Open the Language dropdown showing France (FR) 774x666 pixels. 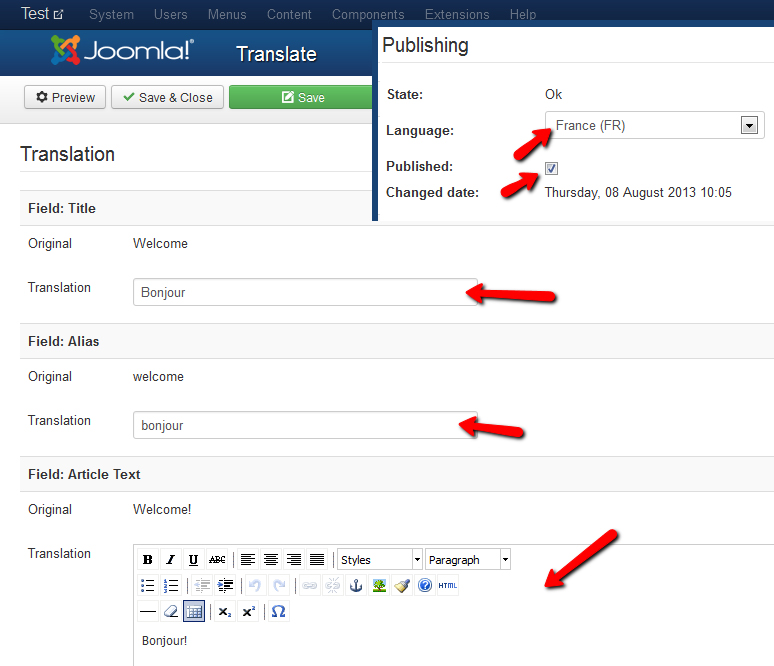pos(655,125)
